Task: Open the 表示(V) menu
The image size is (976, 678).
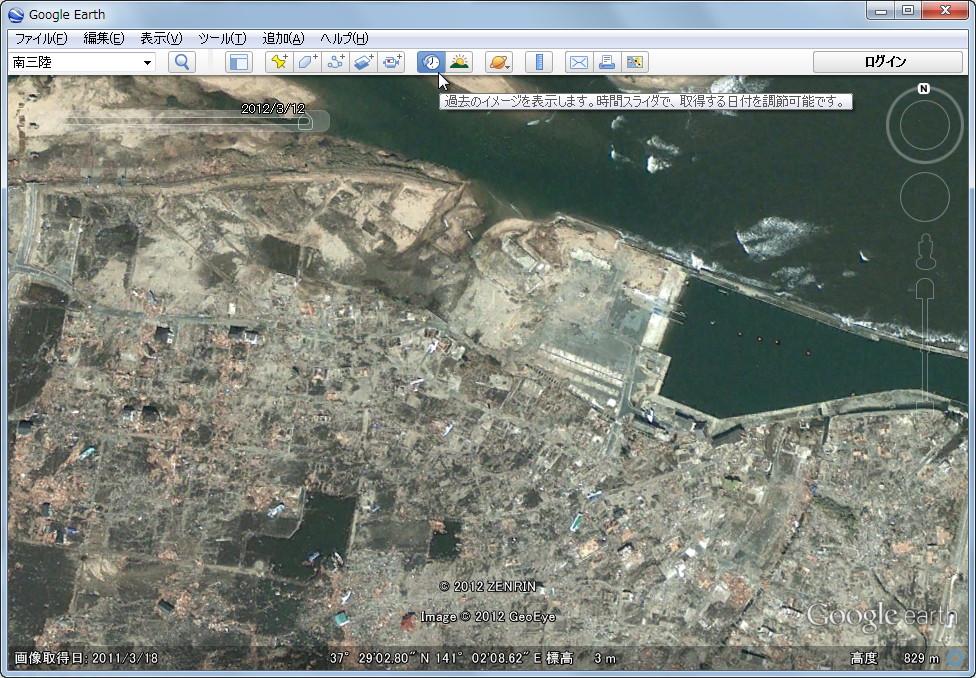Action: 161,39
